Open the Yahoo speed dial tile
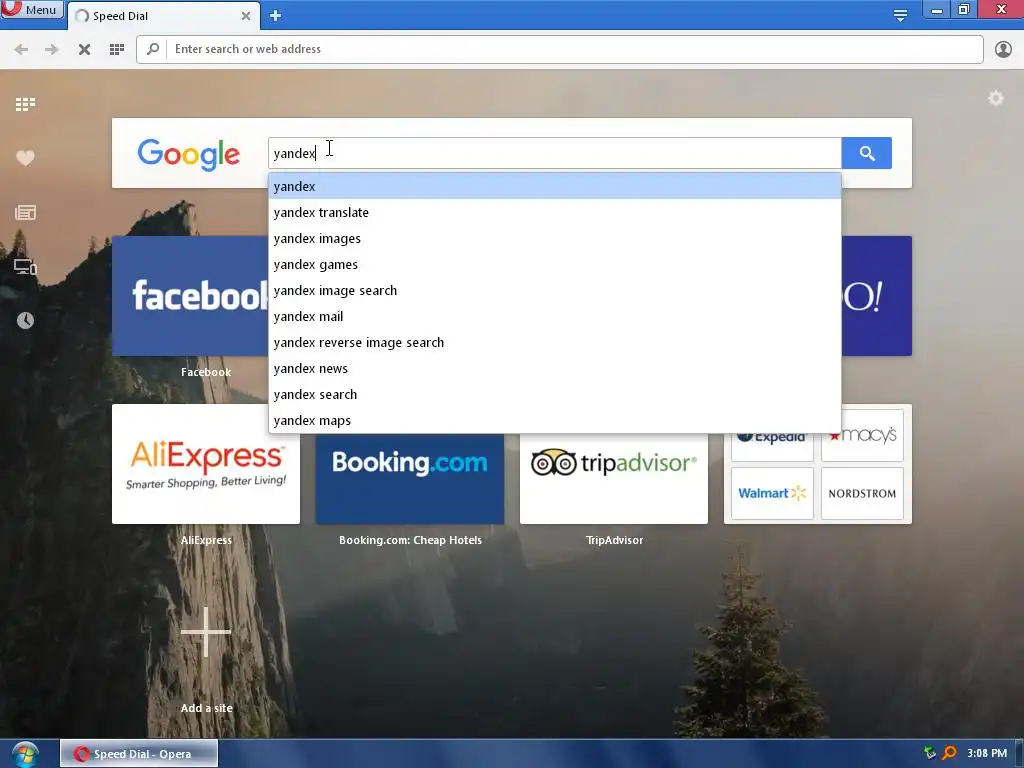Viewport: 1024px width, 768px height. [x=876, y=296]
